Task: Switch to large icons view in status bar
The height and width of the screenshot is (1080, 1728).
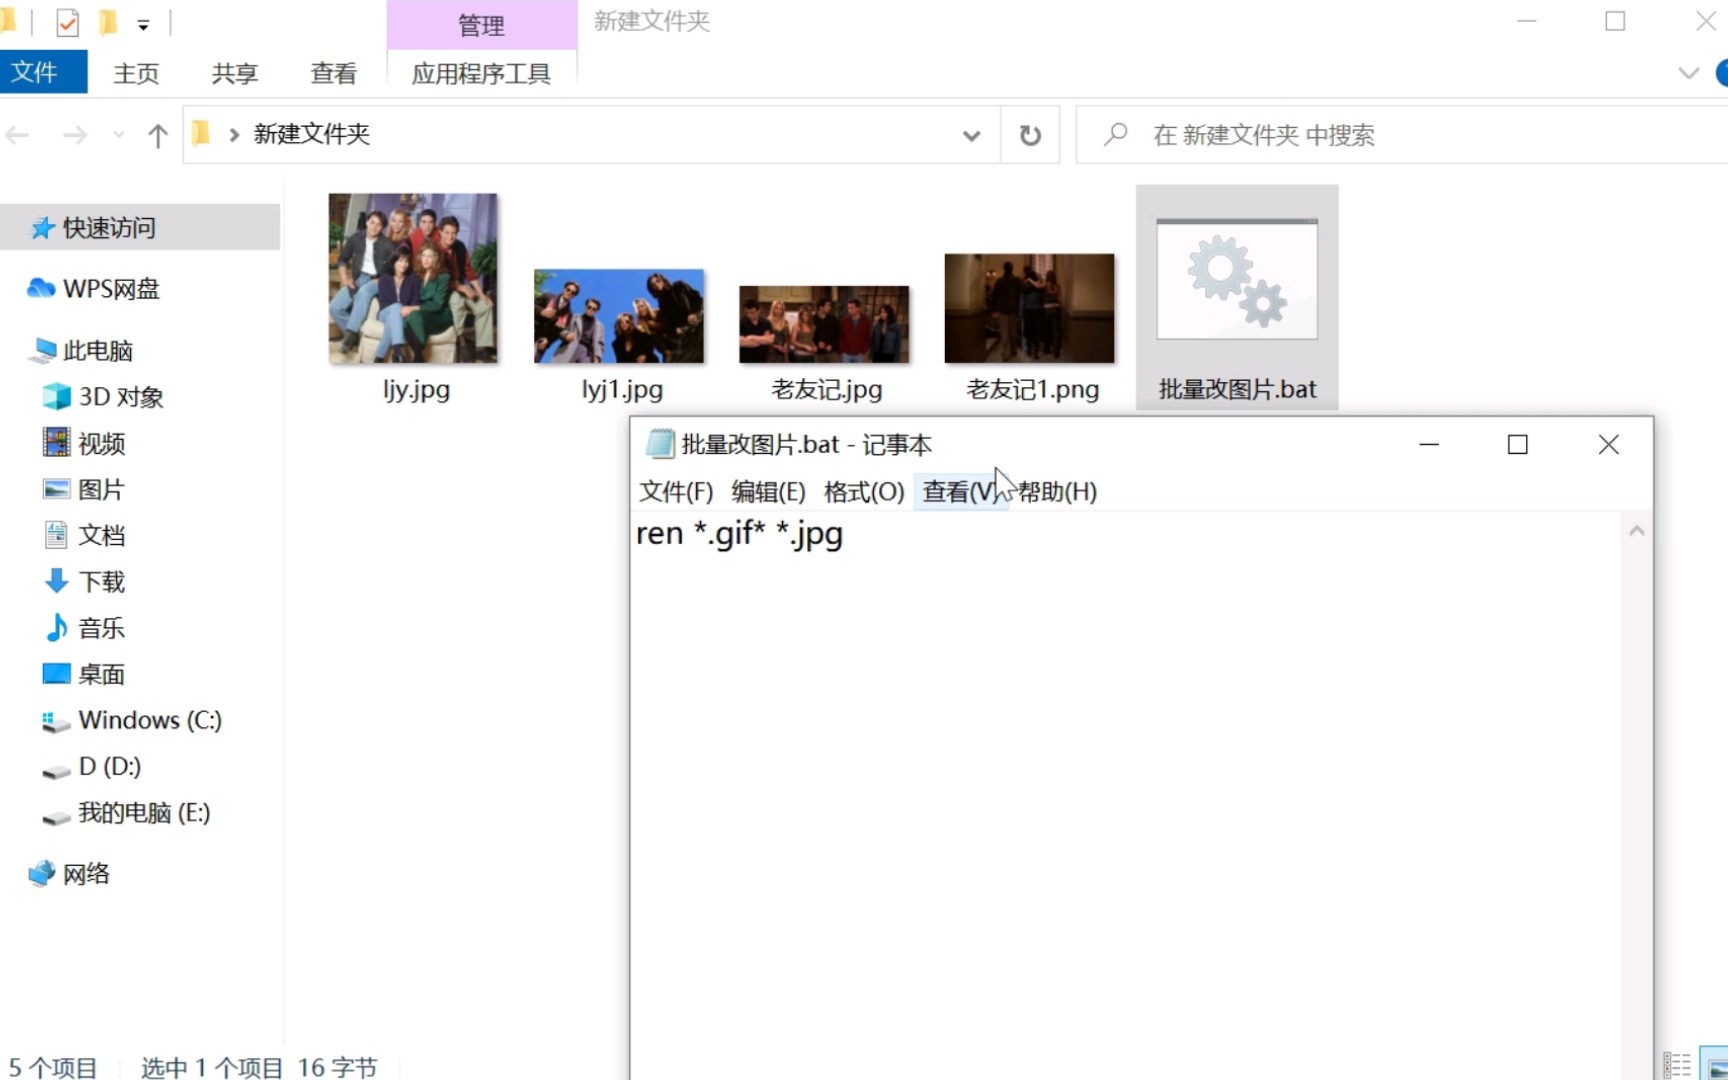Action: coord(1714,1066)
